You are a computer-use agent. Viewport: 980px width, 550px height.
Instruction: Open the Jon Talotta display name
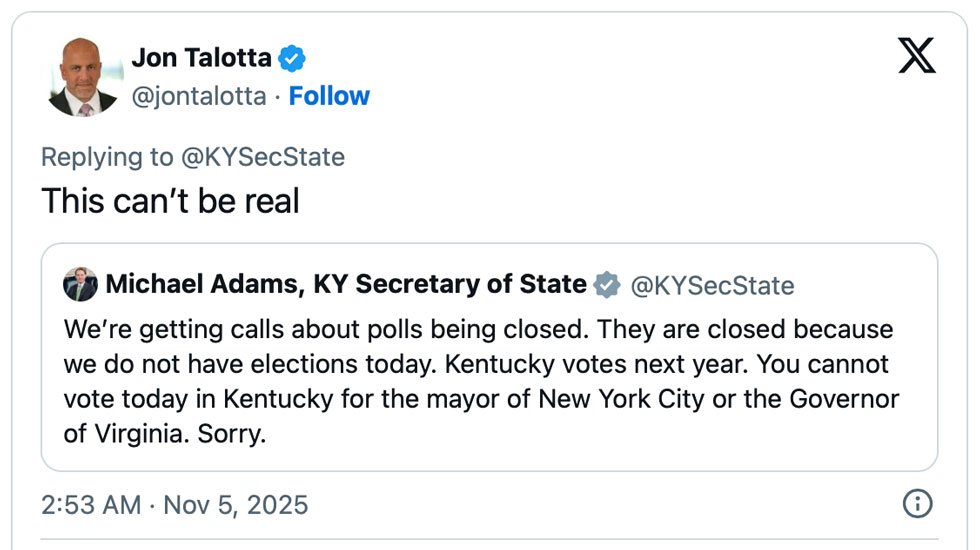pos(201,58)
